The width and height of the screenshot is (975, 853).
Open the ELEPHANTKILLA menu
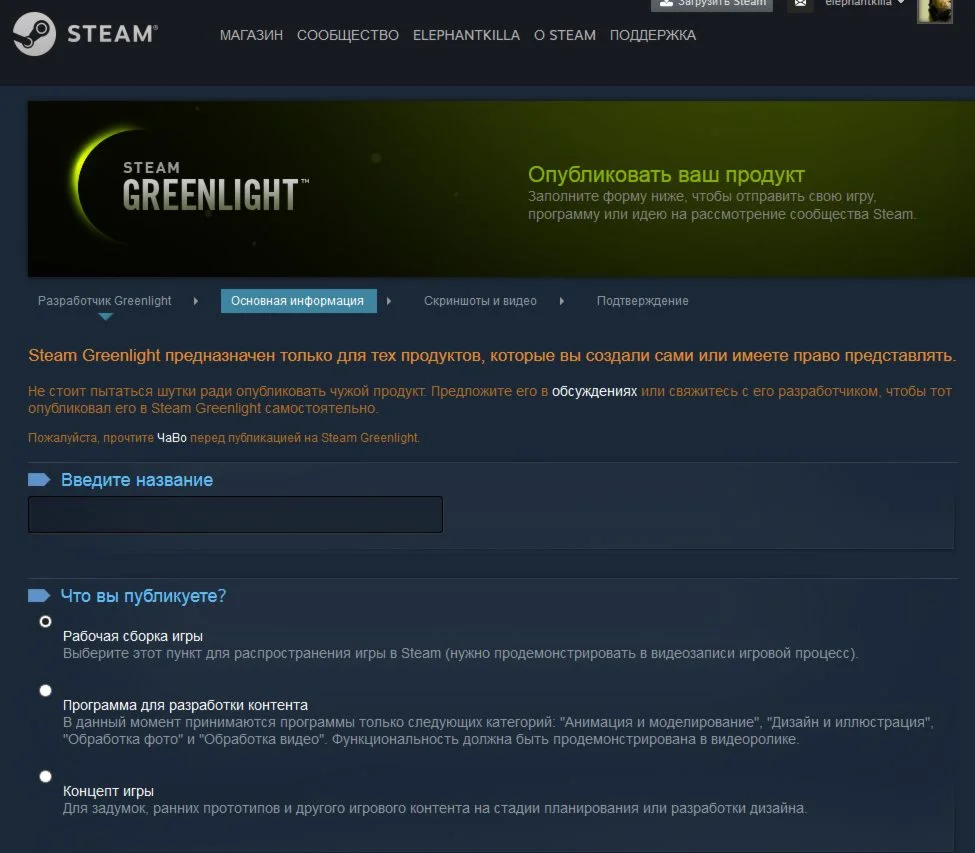[466, 35]
